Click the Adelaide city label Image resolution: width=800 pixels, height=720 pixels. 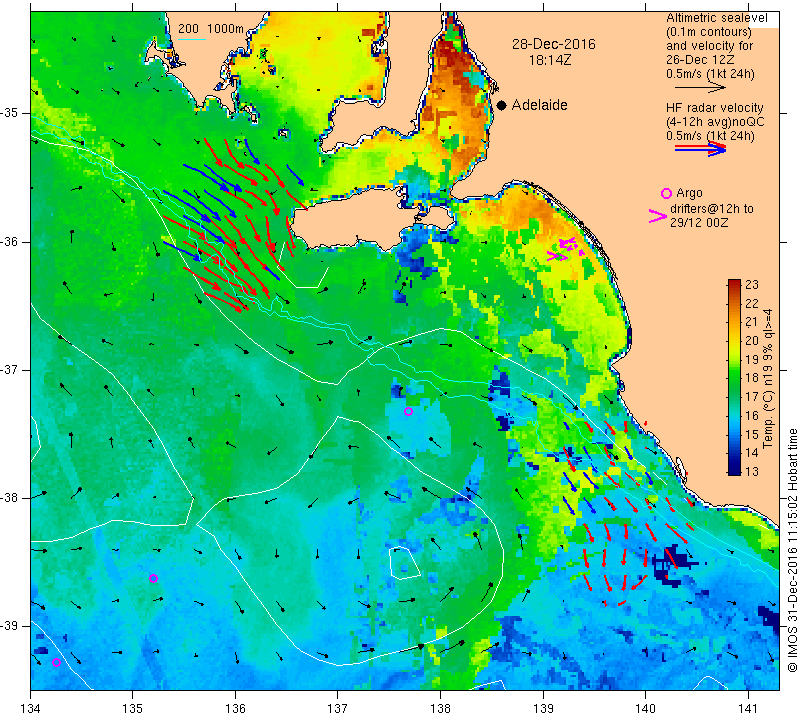click(539, 105)
